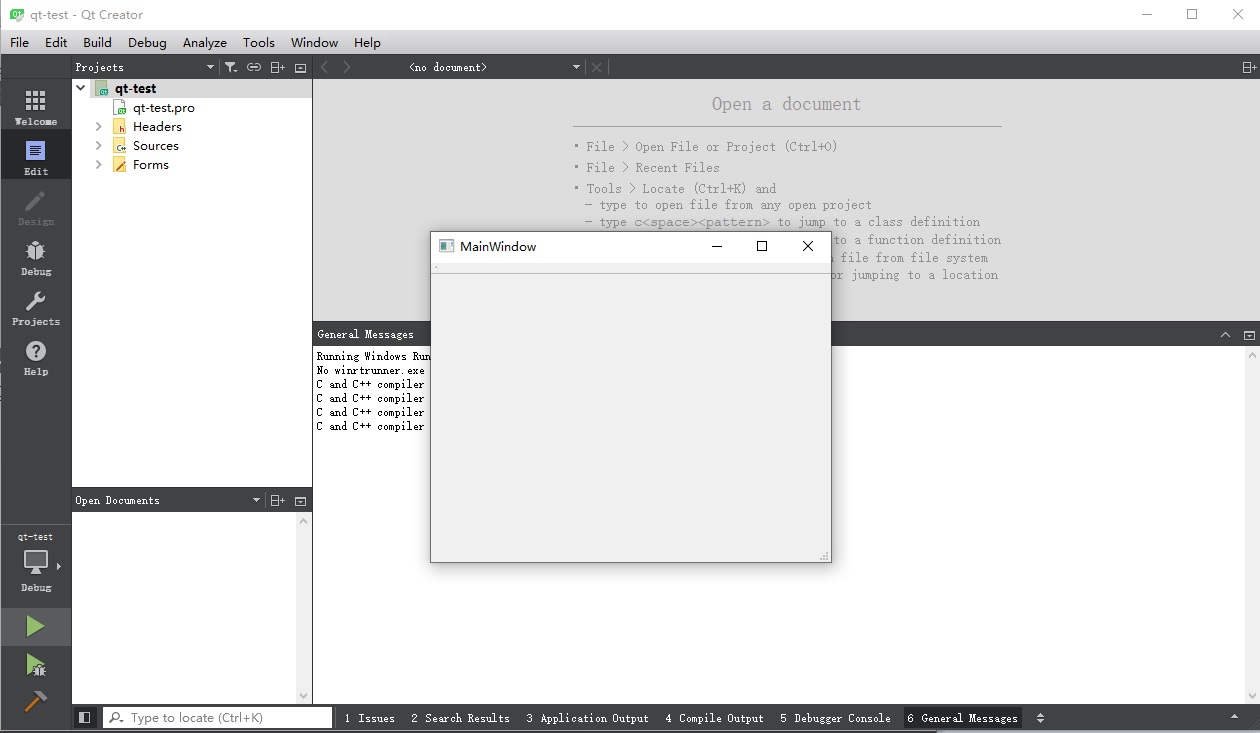Toggle the left sidebar visibility
This screenshot has width=1260, height=733.
85,717
